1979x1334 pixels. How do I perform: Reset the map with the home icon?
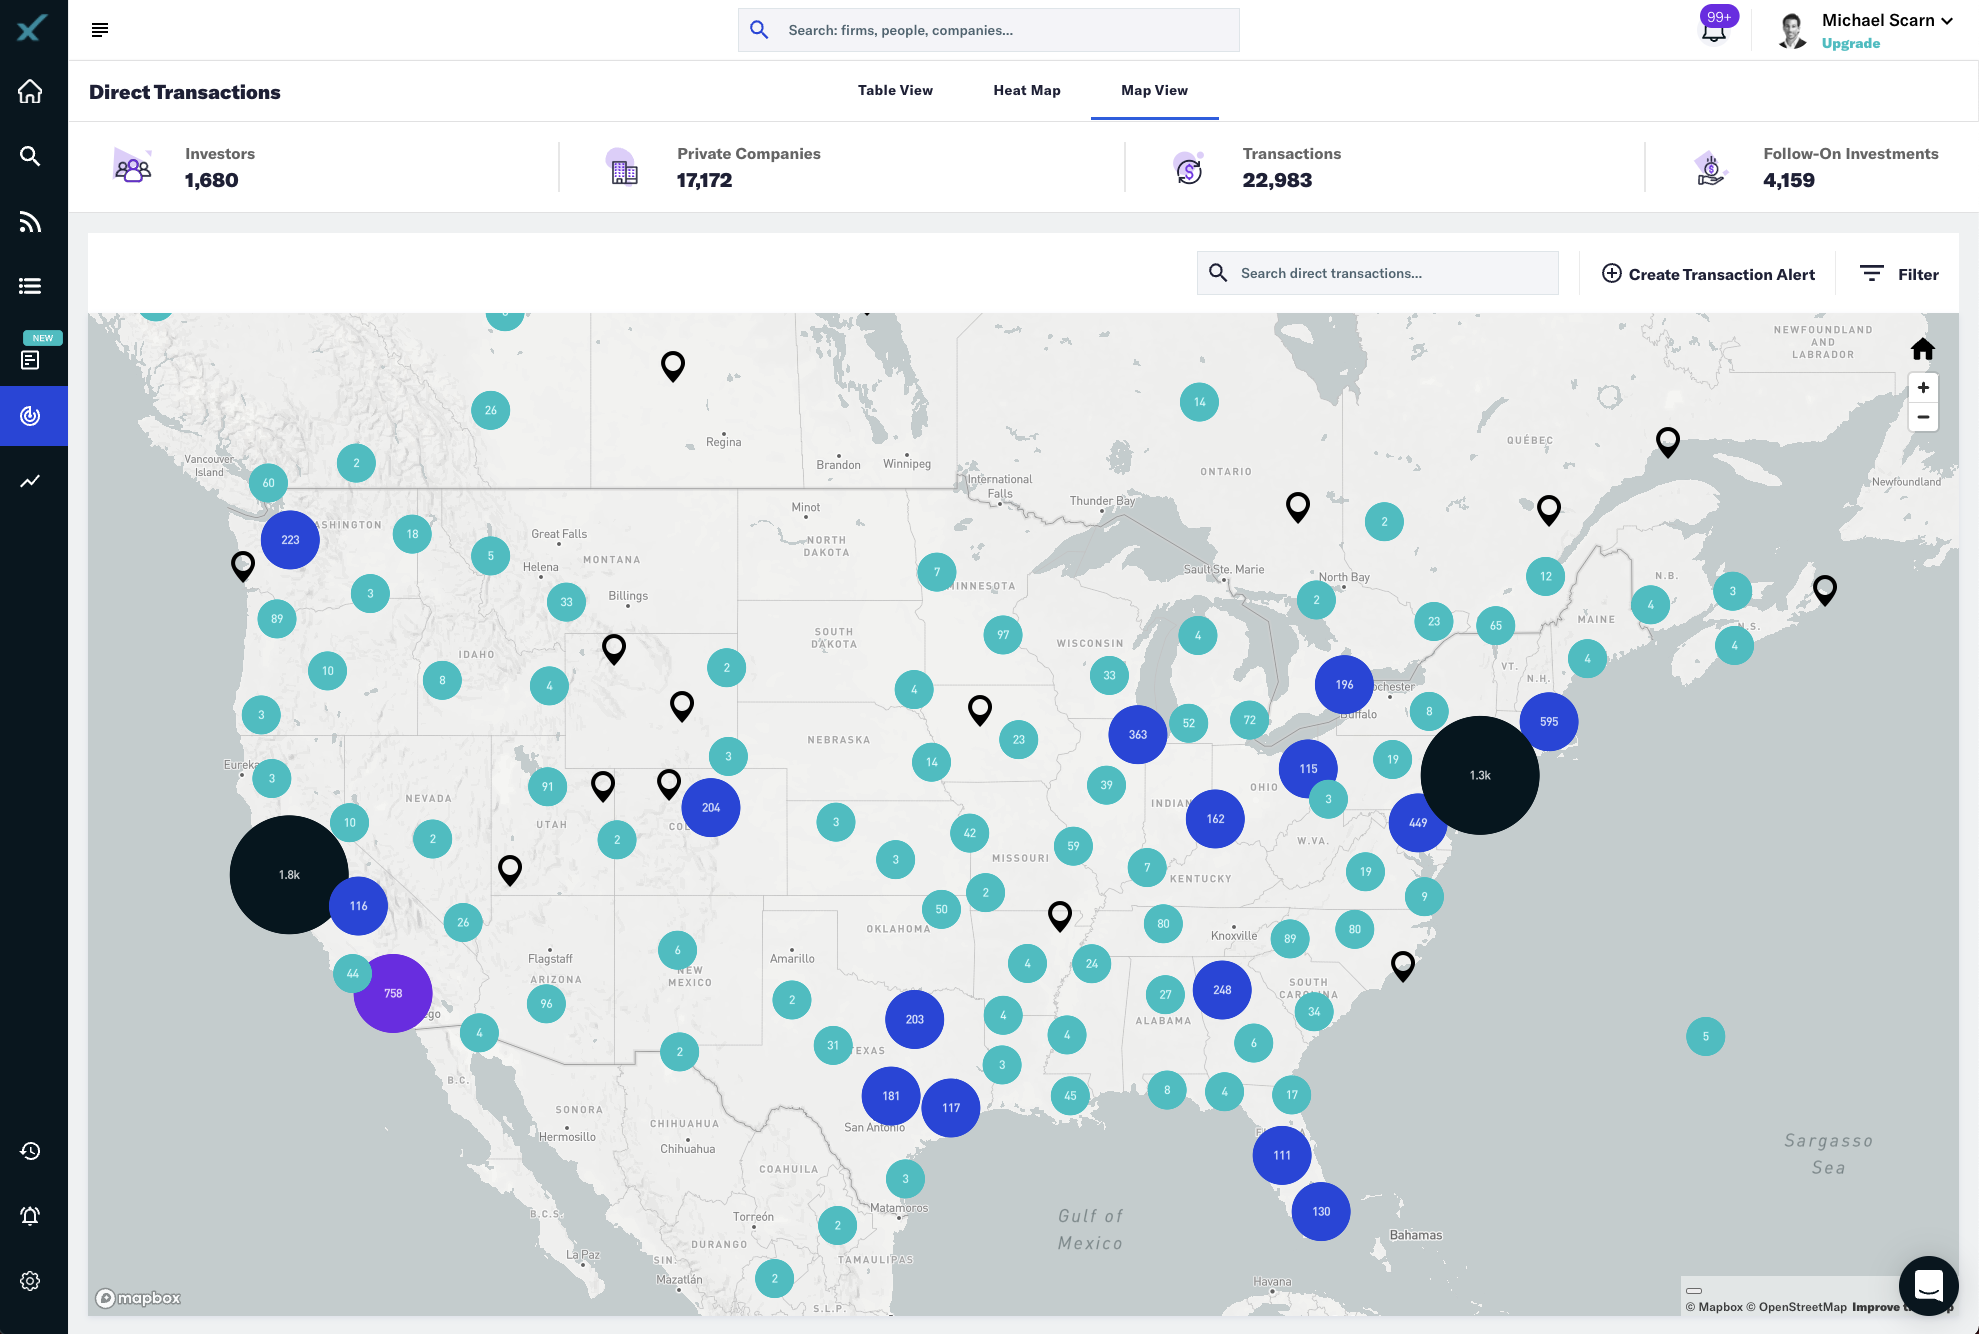[x=1922, y=349]
